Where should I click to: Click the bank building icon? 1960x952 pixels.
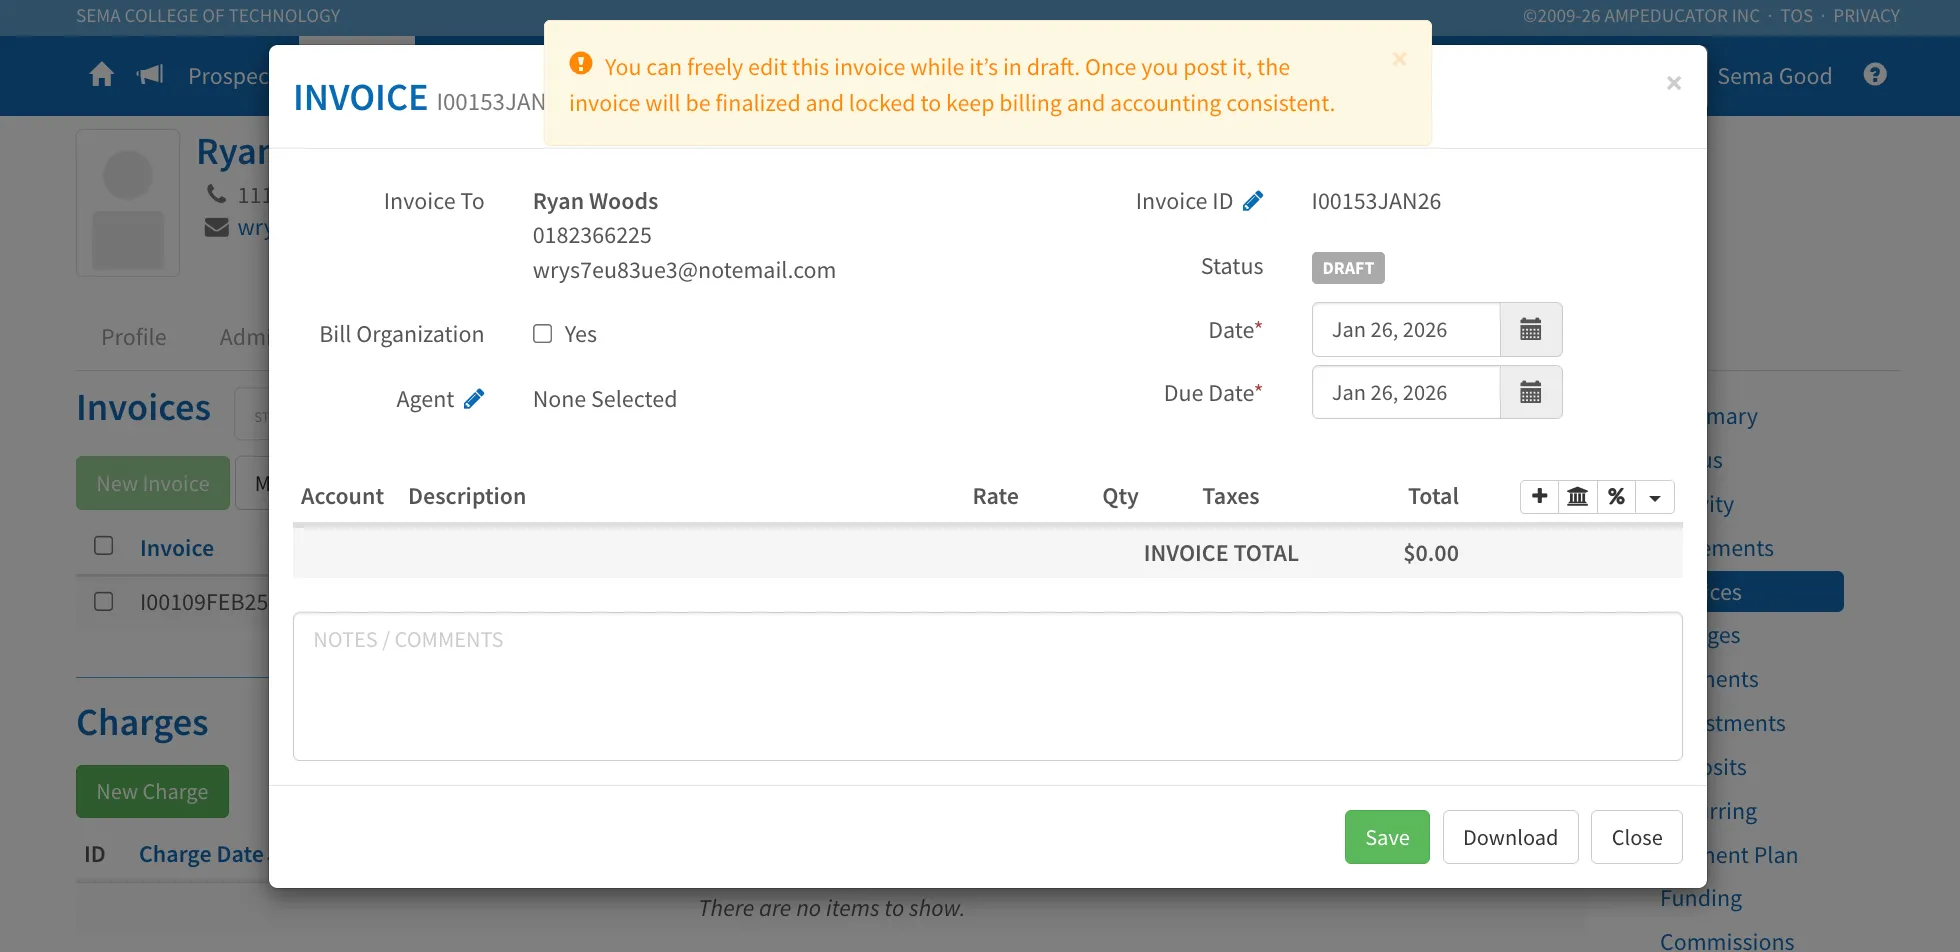coord(1577,496)
